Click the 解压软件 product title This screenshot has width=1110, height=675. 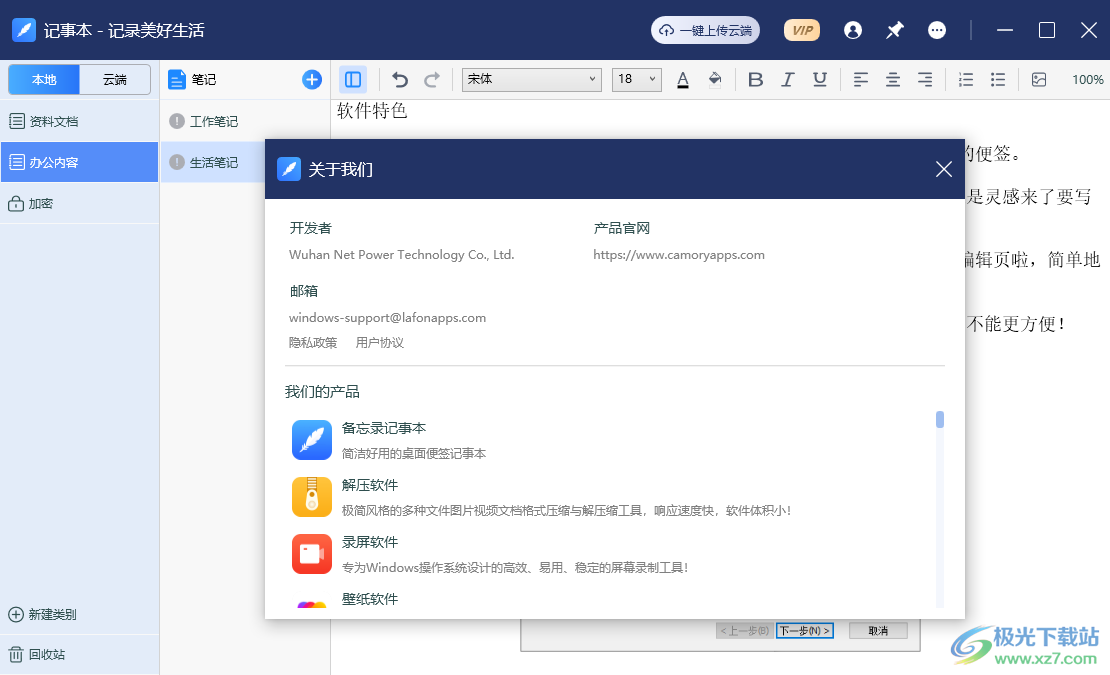pyautogui.click(x=370, y=485)
